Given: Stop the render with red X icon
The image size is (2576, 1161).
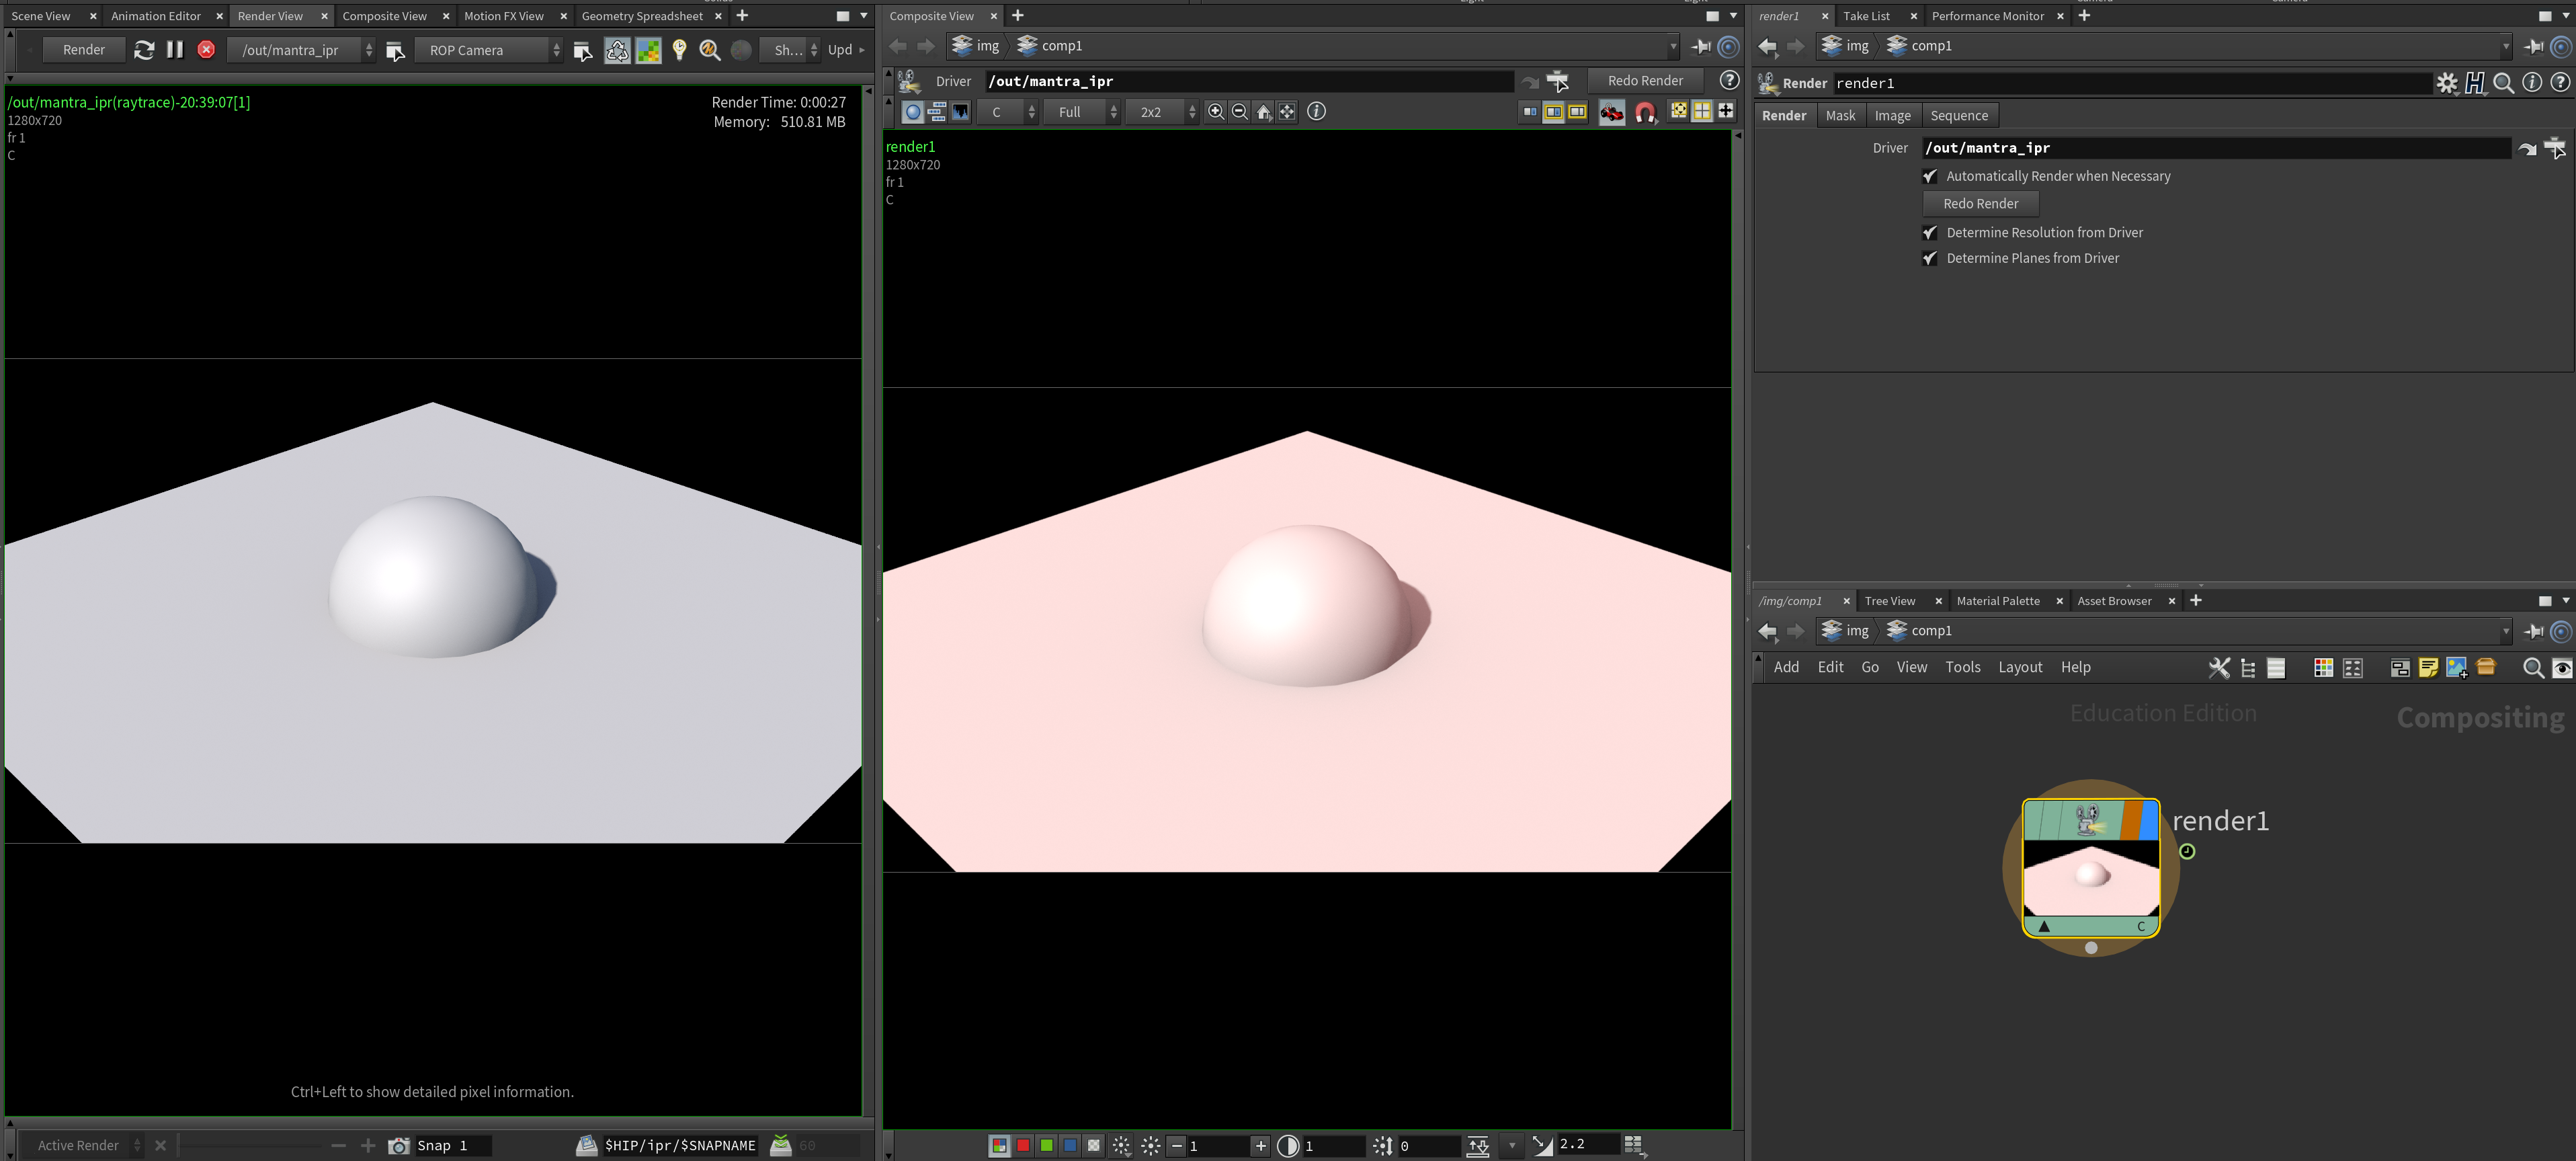Looking at the screenshot, I should (206, 50).
